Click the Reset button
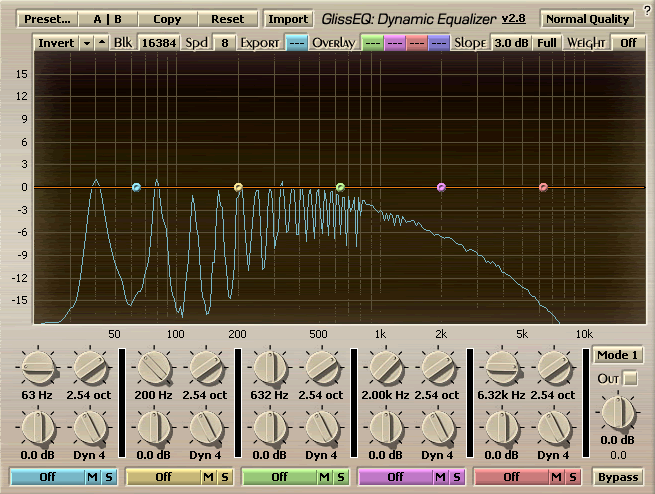The width and height of the screenshot is (655, 494). click(x=228, y=19)
